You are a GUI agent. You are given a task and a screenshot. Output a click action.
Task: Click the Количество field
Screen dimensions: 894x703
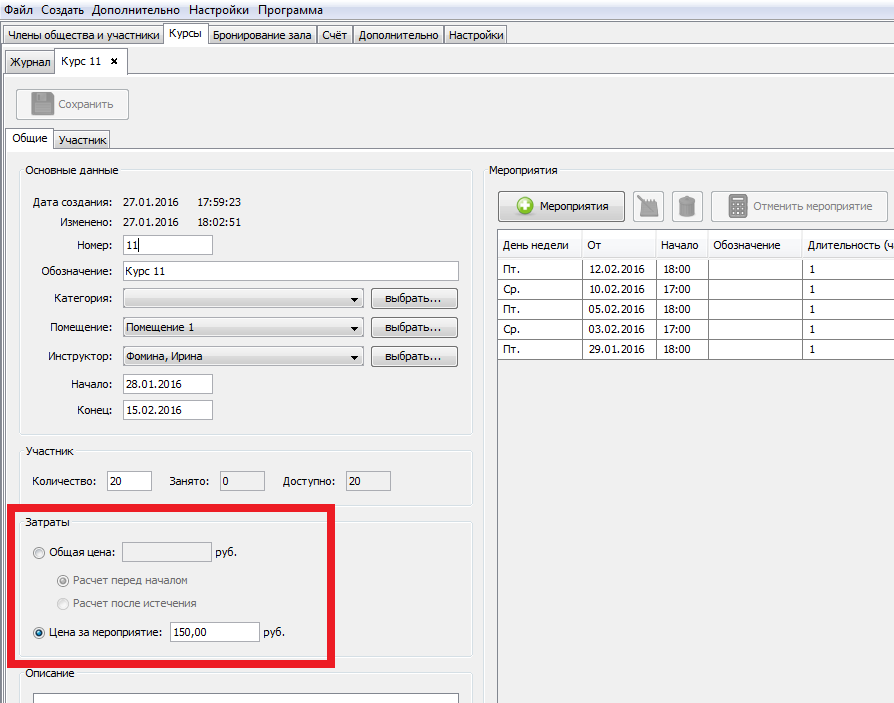pos(129,481)
